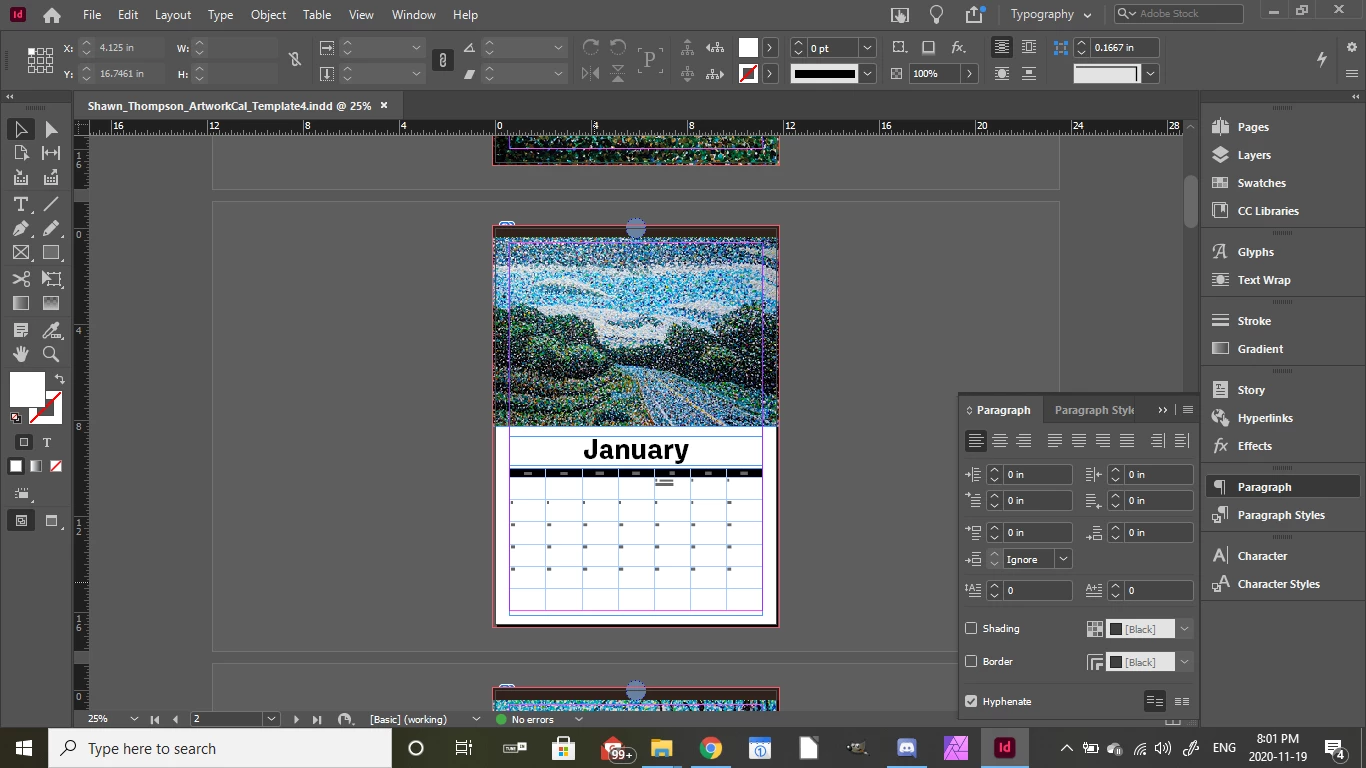This screenshot has height=768, width=1366.
Task: Open the Typography workspace dropdown
Action: pos(1051,14)
